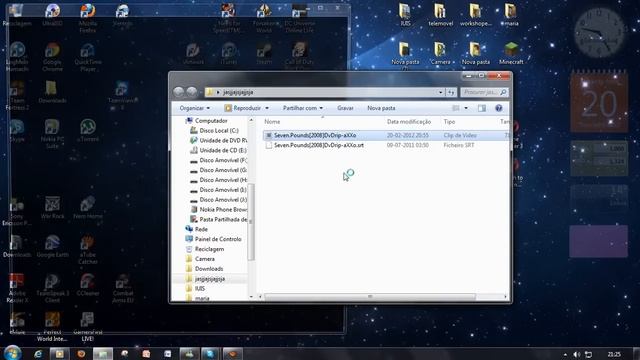The width and height of the screenshot is (640, 360).
Task: Launch iTunes from the desktop
Action: (x=229, y=53)
